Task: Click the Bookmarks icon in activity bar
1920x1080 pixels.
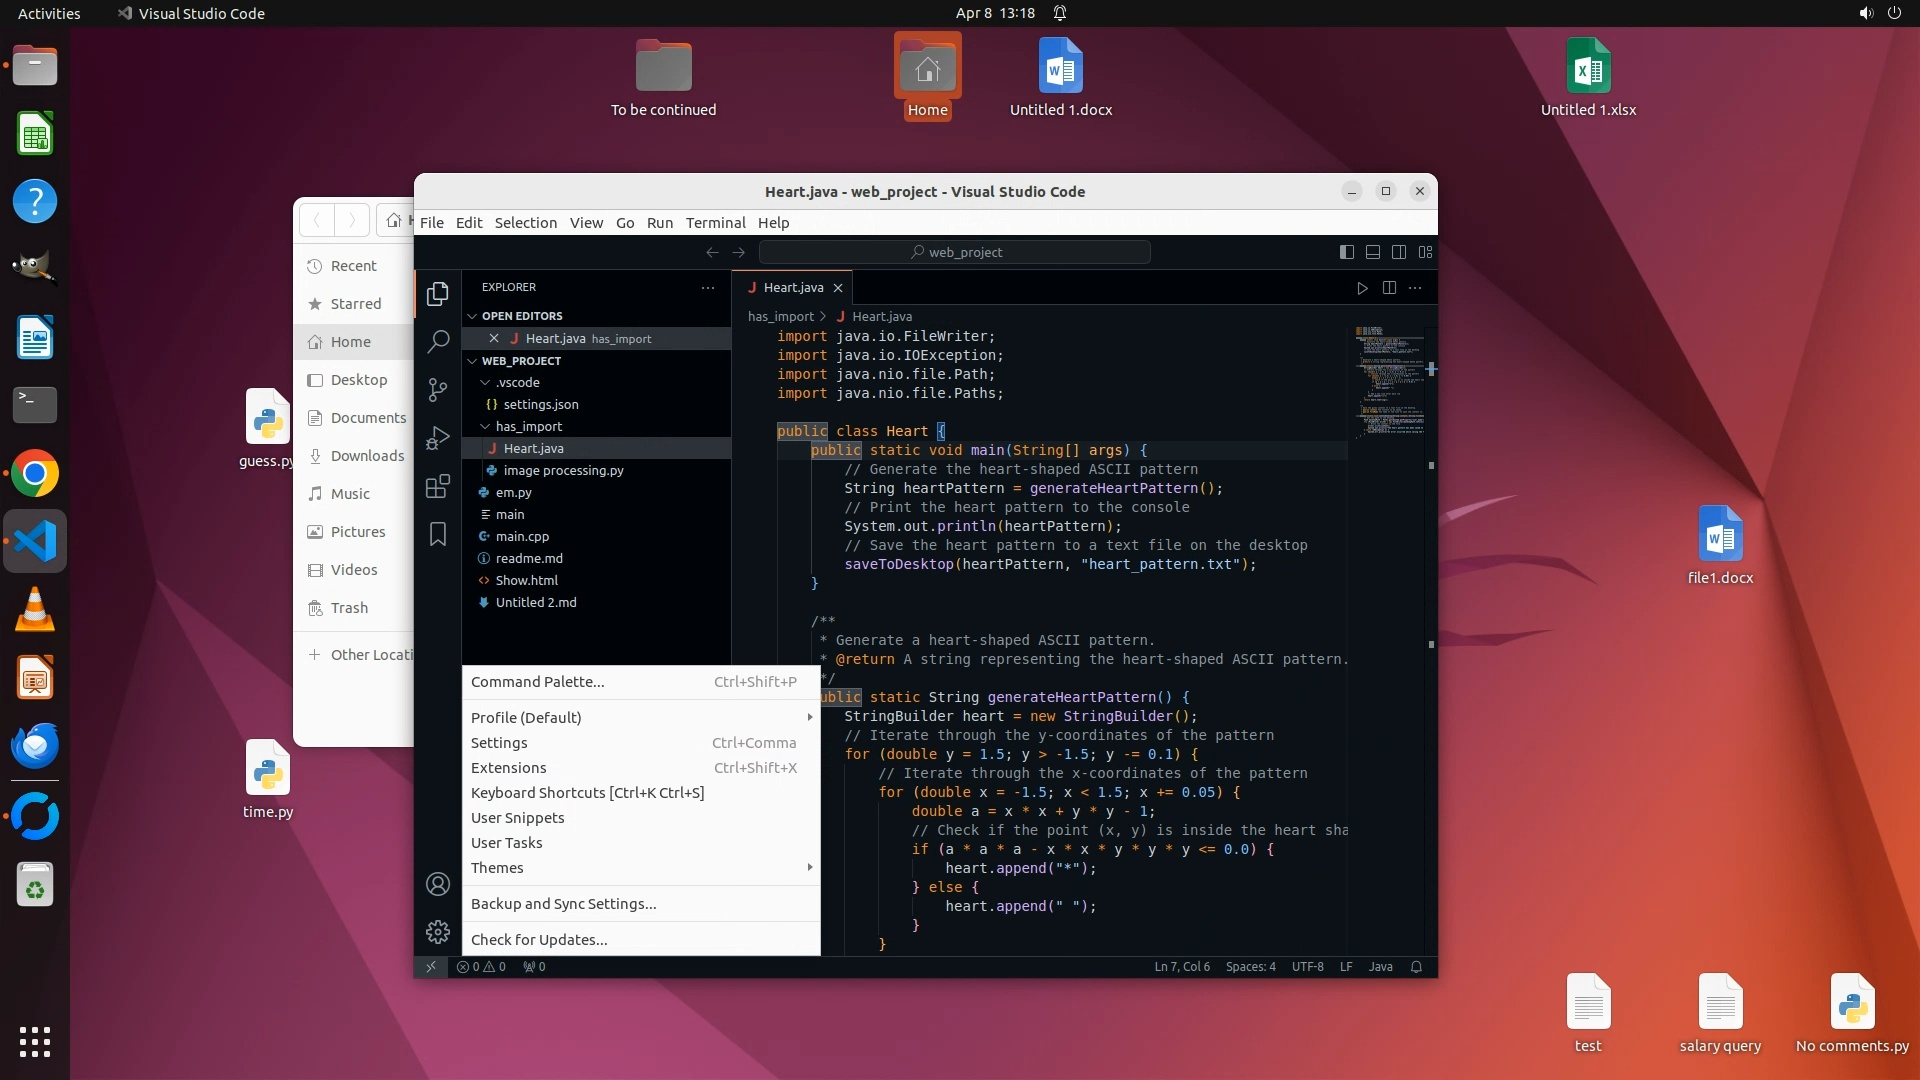Action: (438, 535)
